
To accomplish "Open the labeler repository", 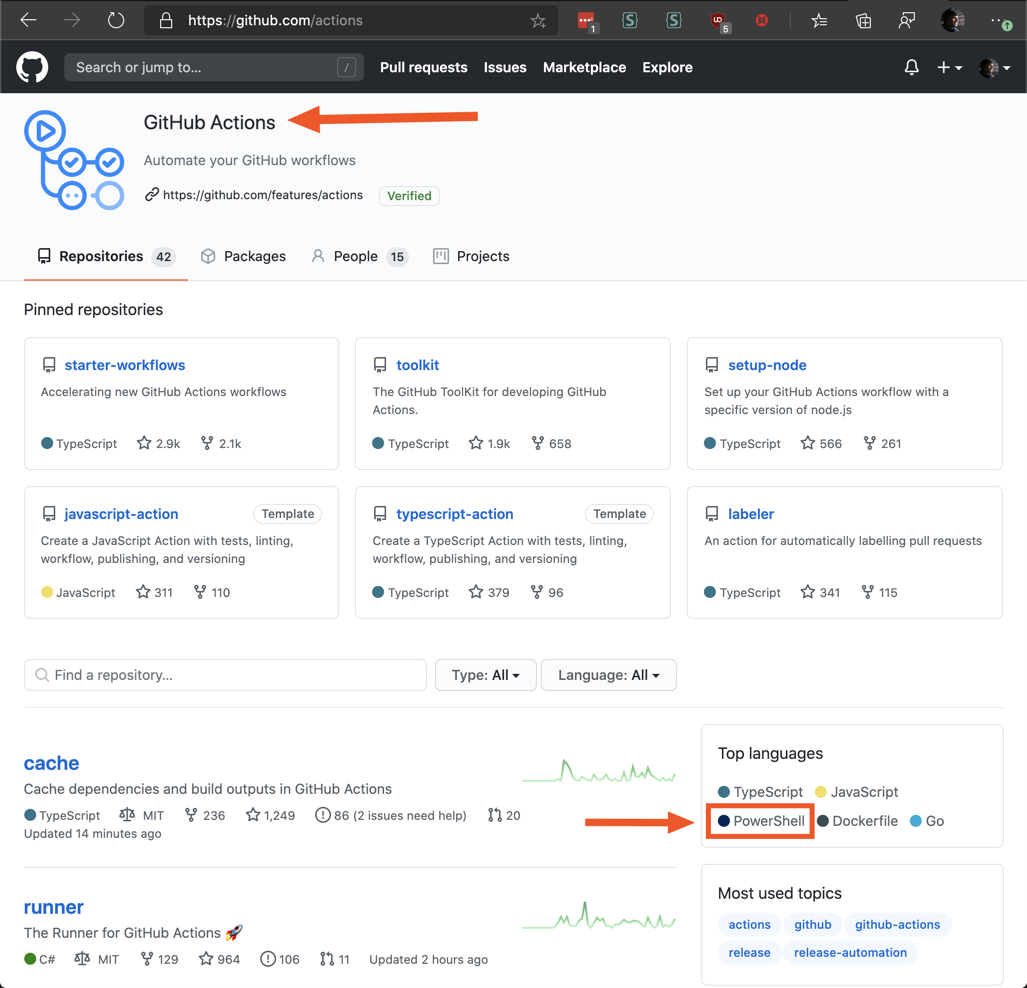I will 751,514.
